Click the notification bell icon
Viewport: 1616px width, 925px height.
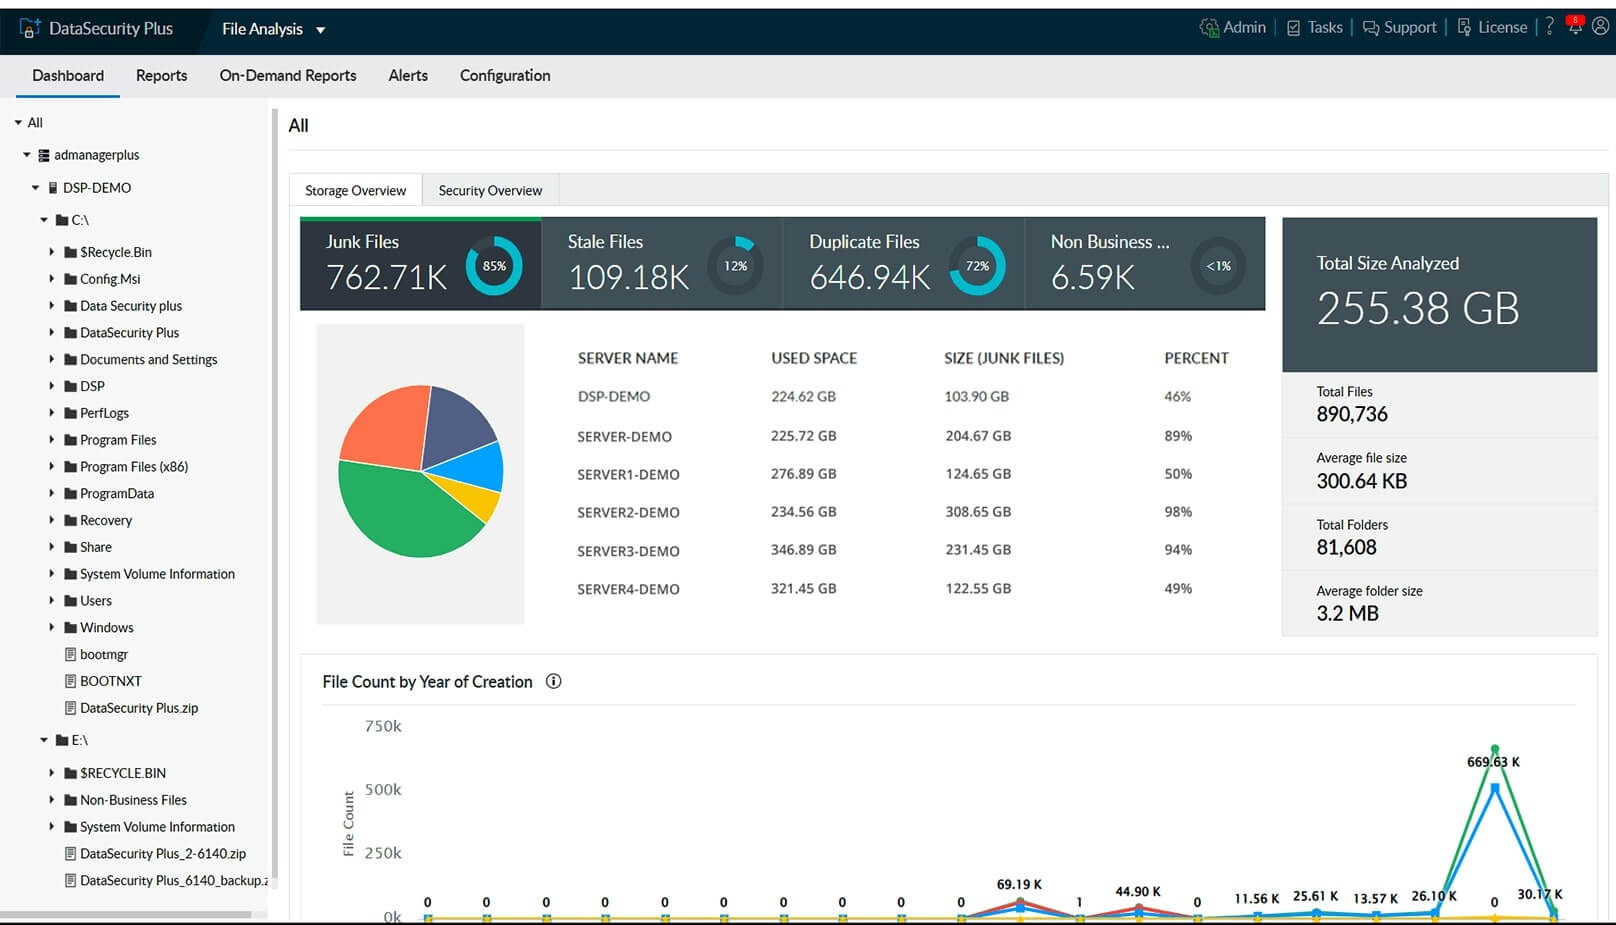(x=1575, y=27)
